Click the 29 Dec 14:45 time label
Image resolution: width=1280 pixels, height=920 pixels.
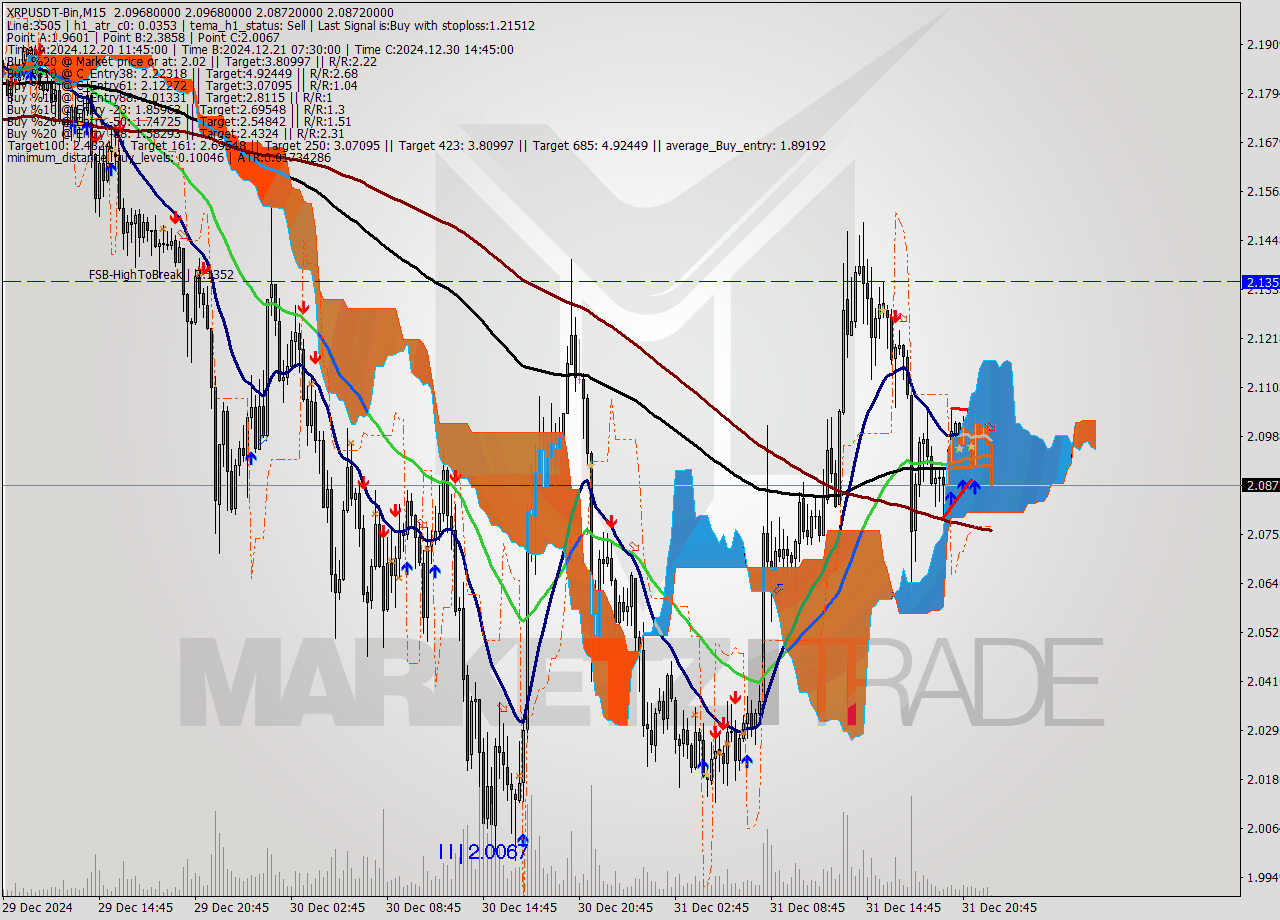[x=135, y=908]
